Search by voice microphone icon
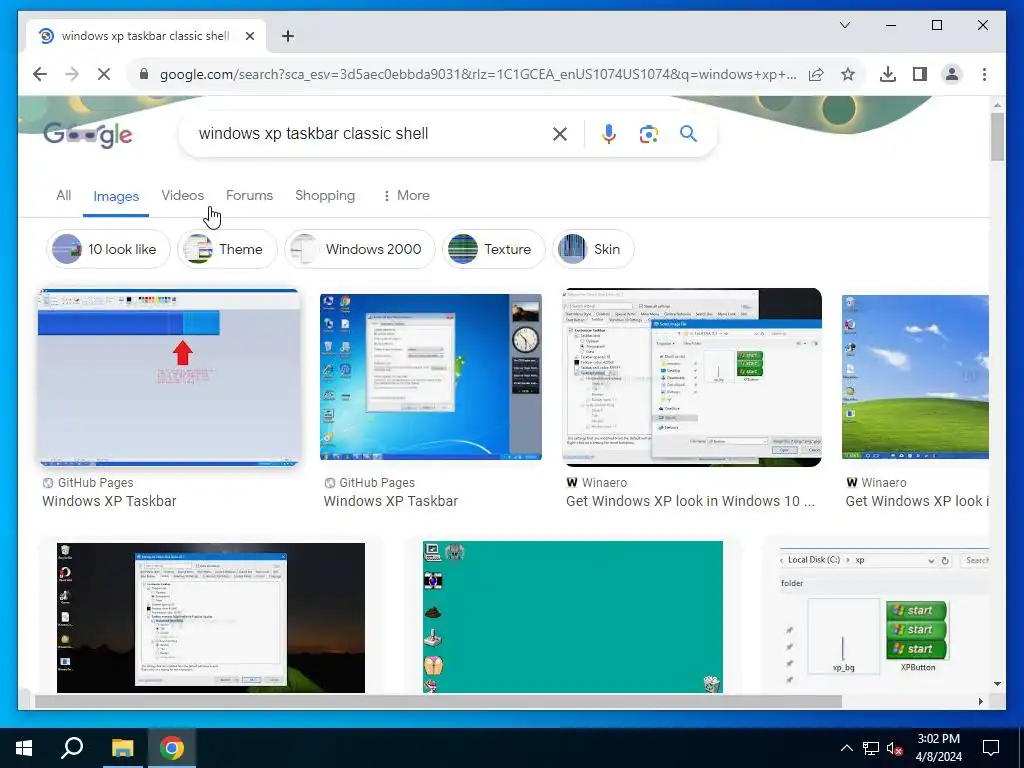 tap(608, 134)
